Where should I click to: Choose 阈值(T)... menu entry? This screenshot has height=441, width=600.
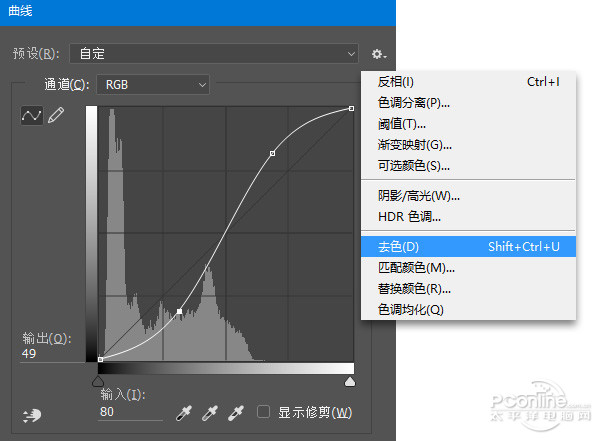tap(468, 124)
